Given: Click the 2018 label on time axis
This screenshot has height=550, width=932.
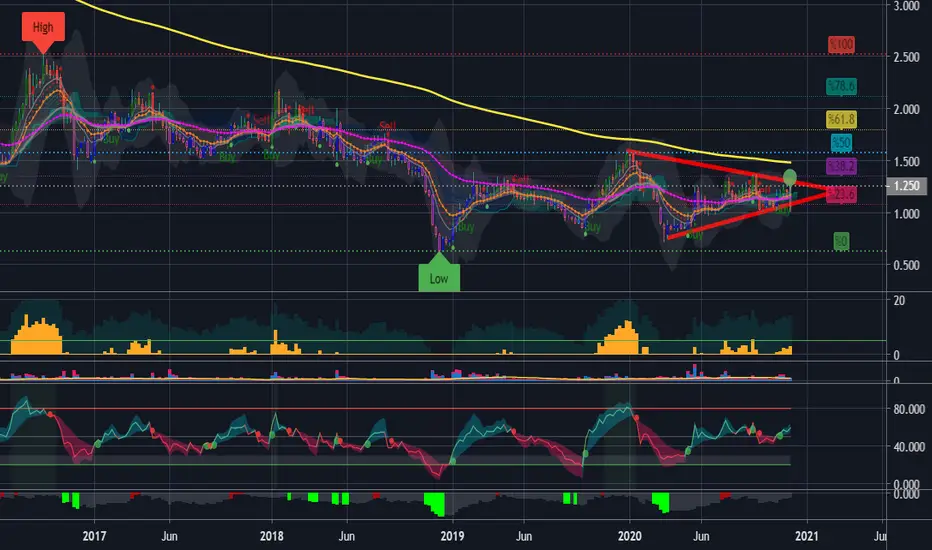Looking at the screenshot, I should 272,536.
